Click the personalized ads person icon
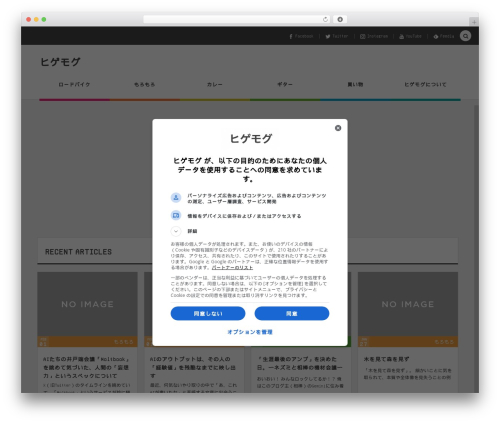This screenshot has height=423, width=500. (x=176, y=198)
